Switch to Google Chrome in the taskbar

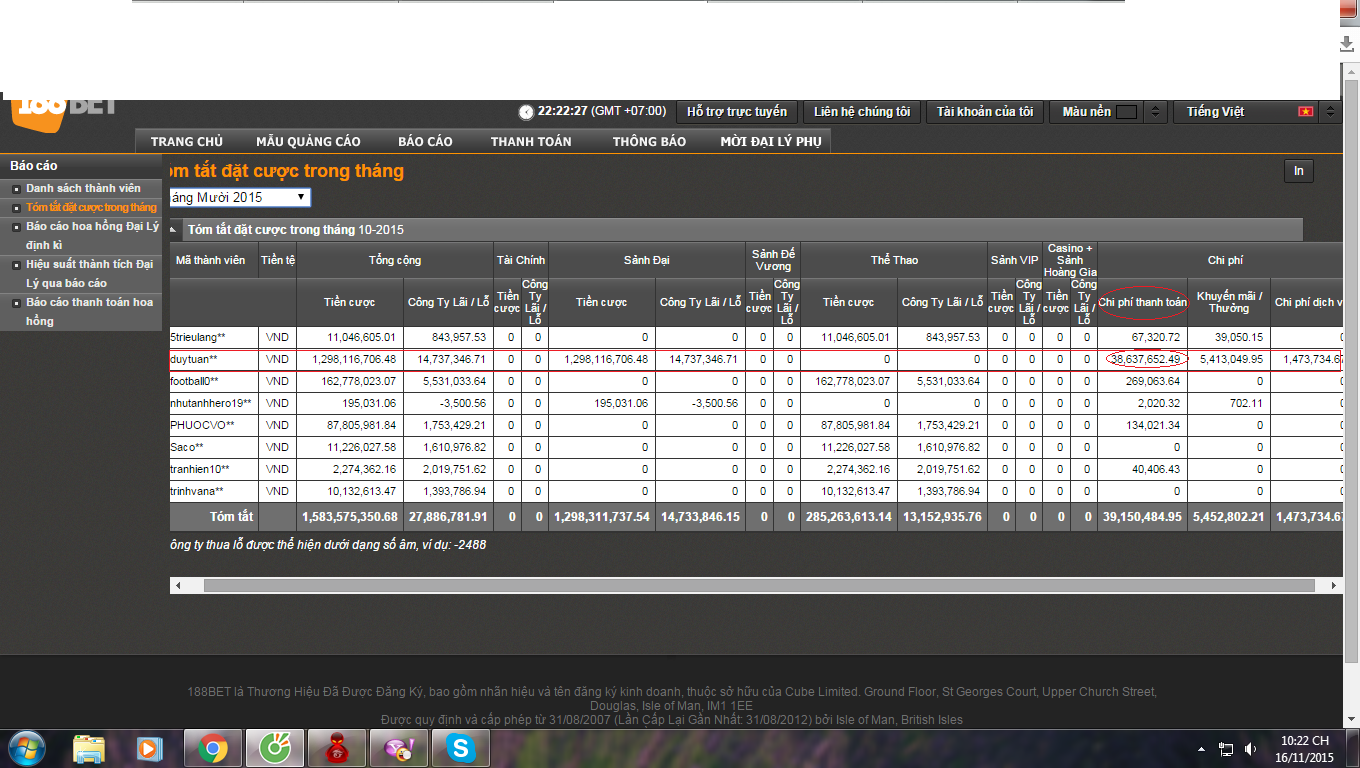(211, 748)
